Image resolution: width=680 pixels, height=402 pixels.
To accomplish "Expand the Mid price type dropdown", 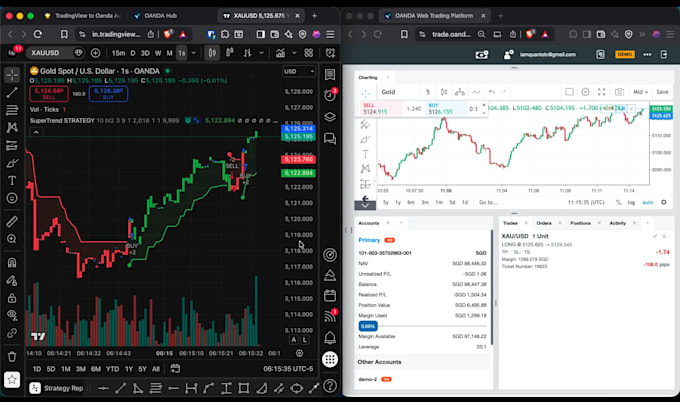I will click(640, 92).
